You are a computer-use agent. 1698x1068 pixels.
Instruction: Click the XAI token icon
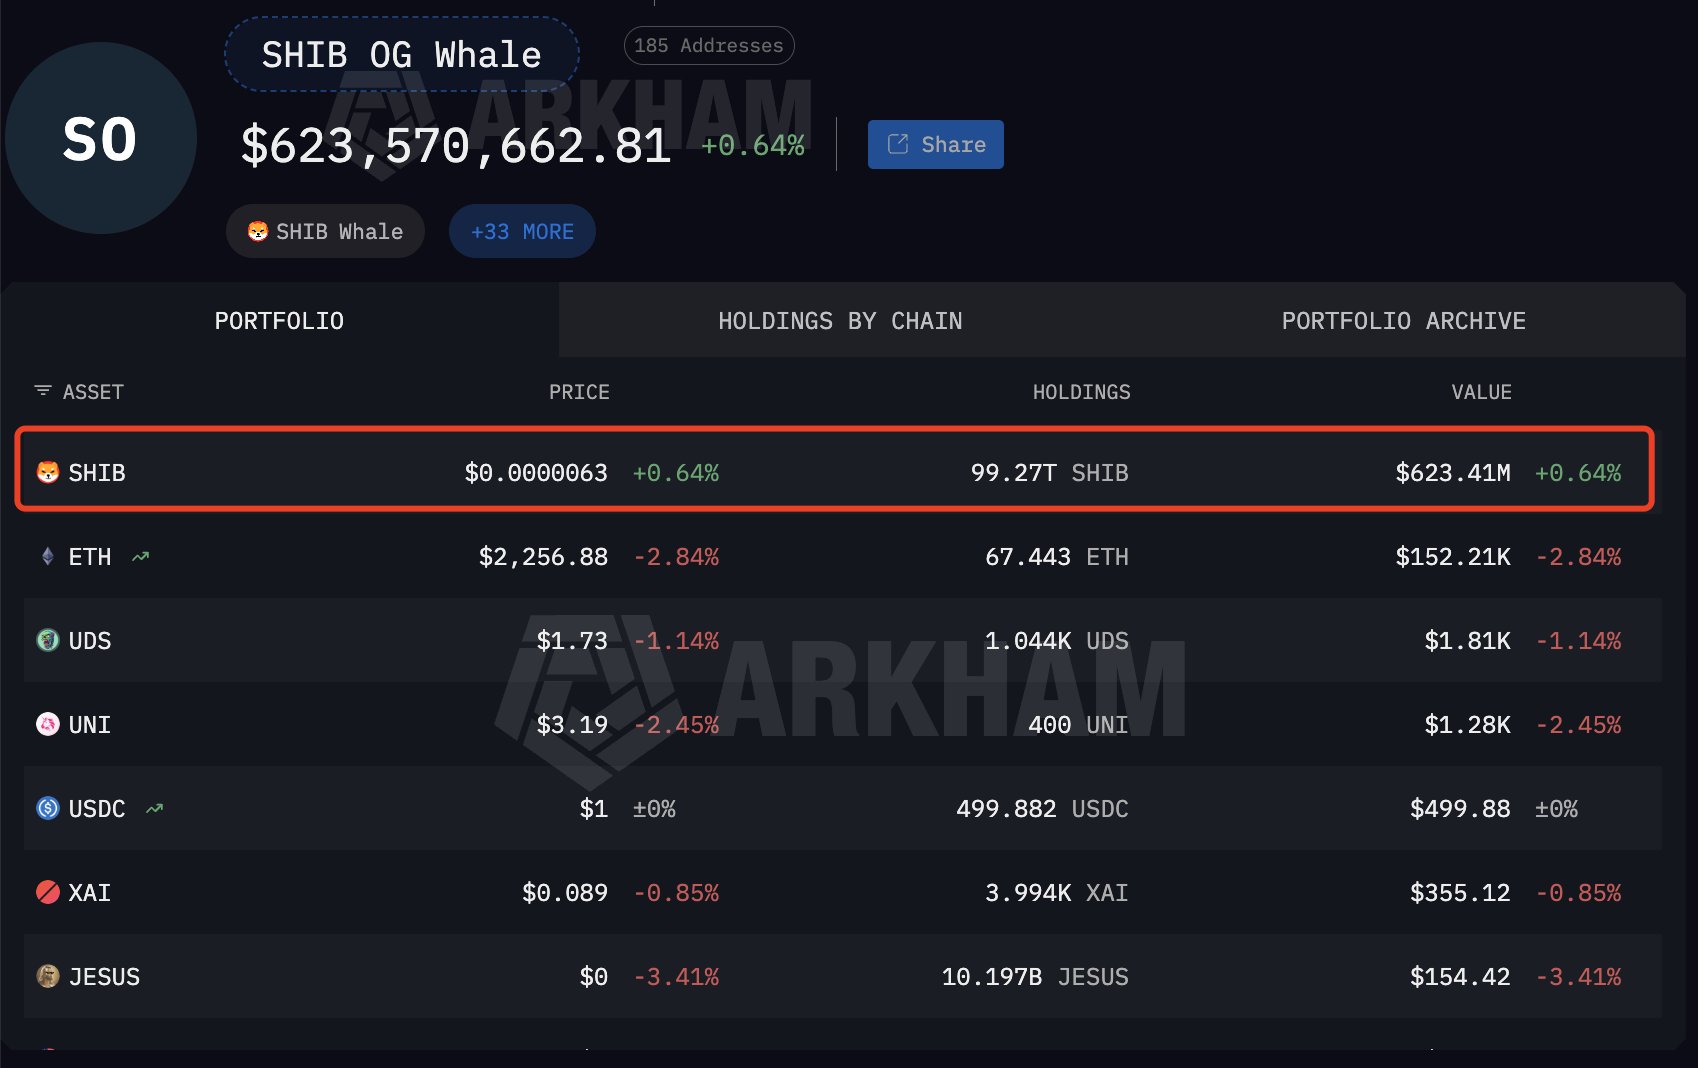pos(47,892)
